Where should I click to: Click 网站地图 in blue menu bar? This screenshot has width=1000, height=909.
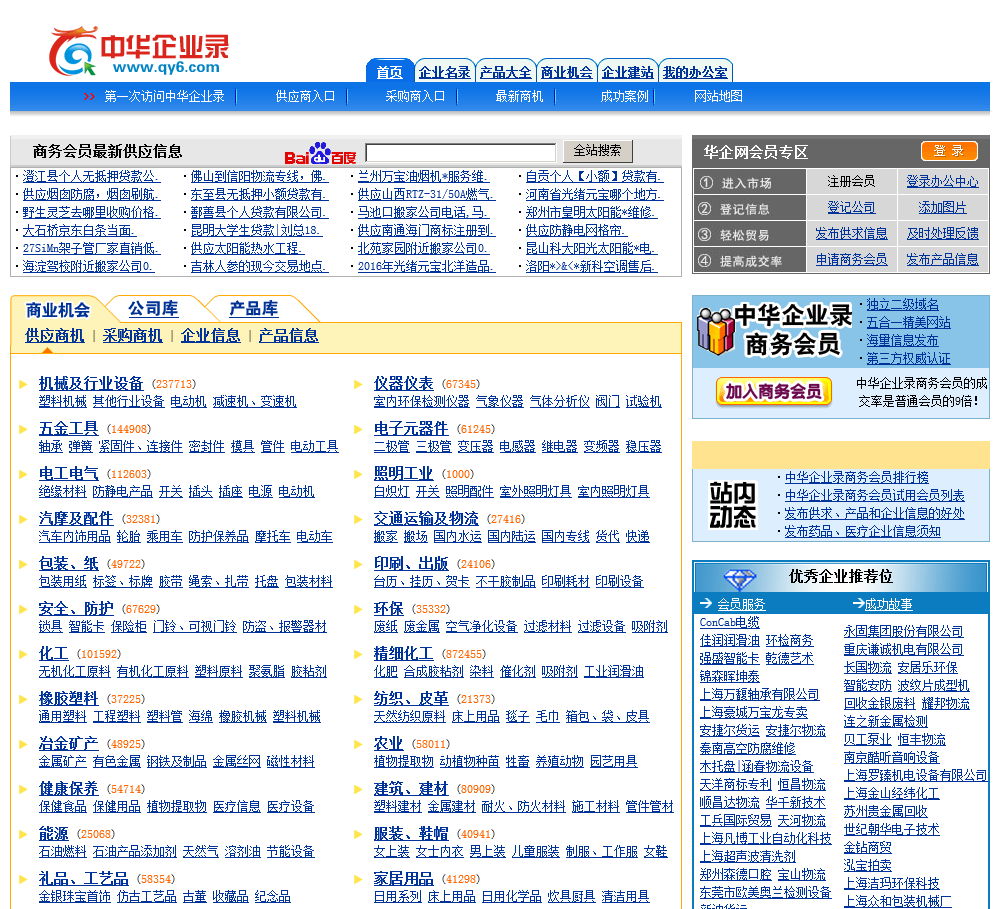pyautogui.click(x=718, y=96)
